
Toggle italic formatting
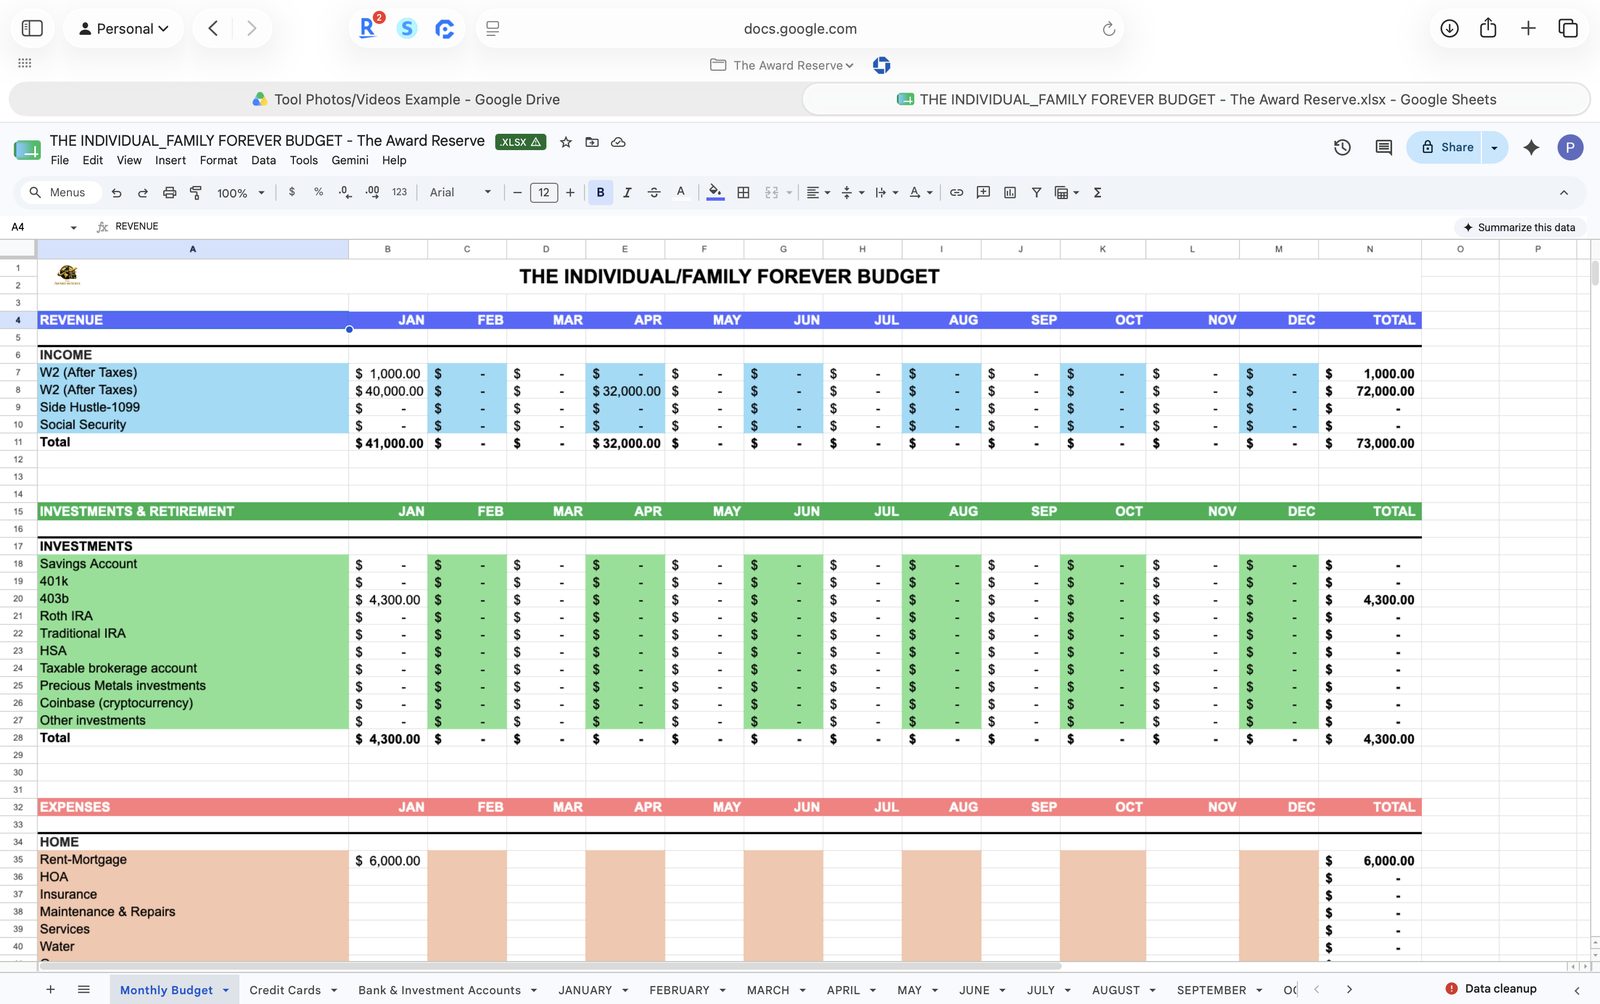tap(627, 193)
